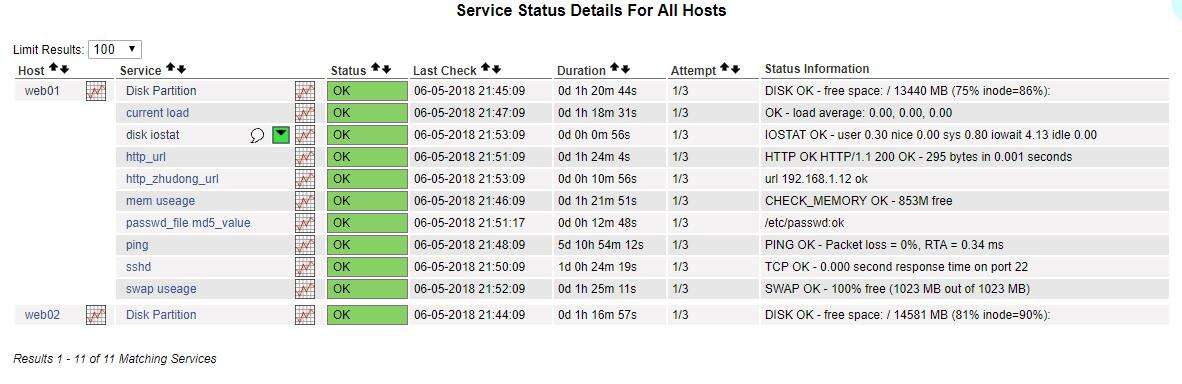Sort the Status column descending with the down arrow
The height and width of the screenshot is (384, 1182).
[387, 69]
